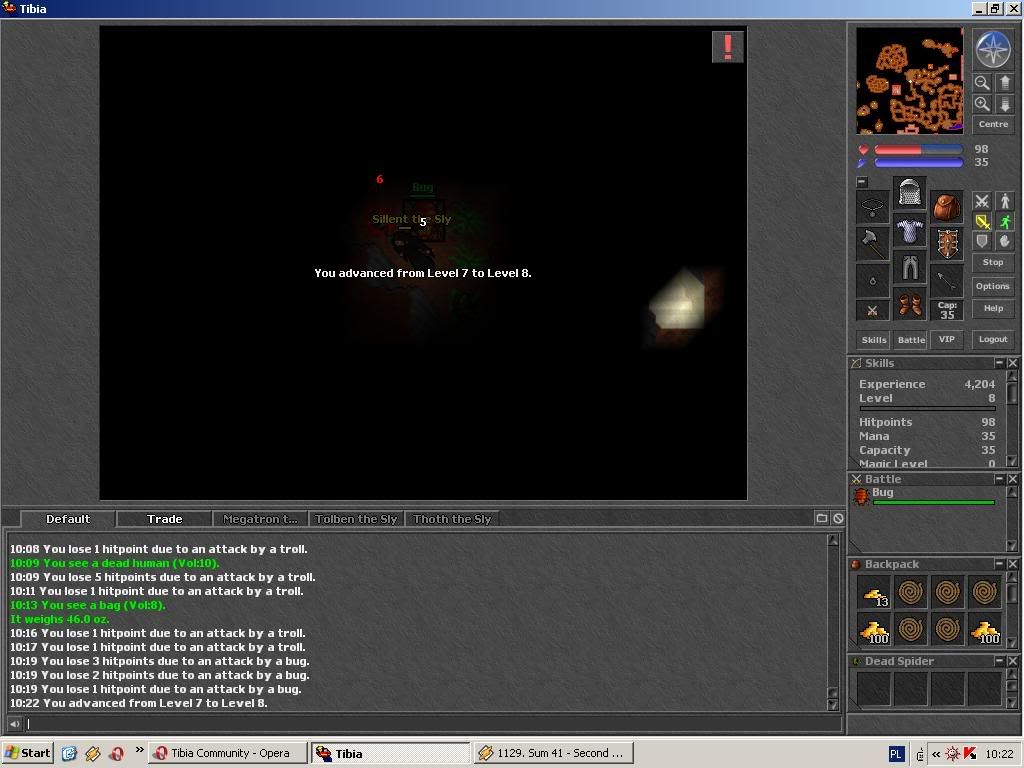Close the Skills panel
Image resolution: width=1024 pixels, height=768 pixels.
pyautogui.click(x=1012, y=362)
